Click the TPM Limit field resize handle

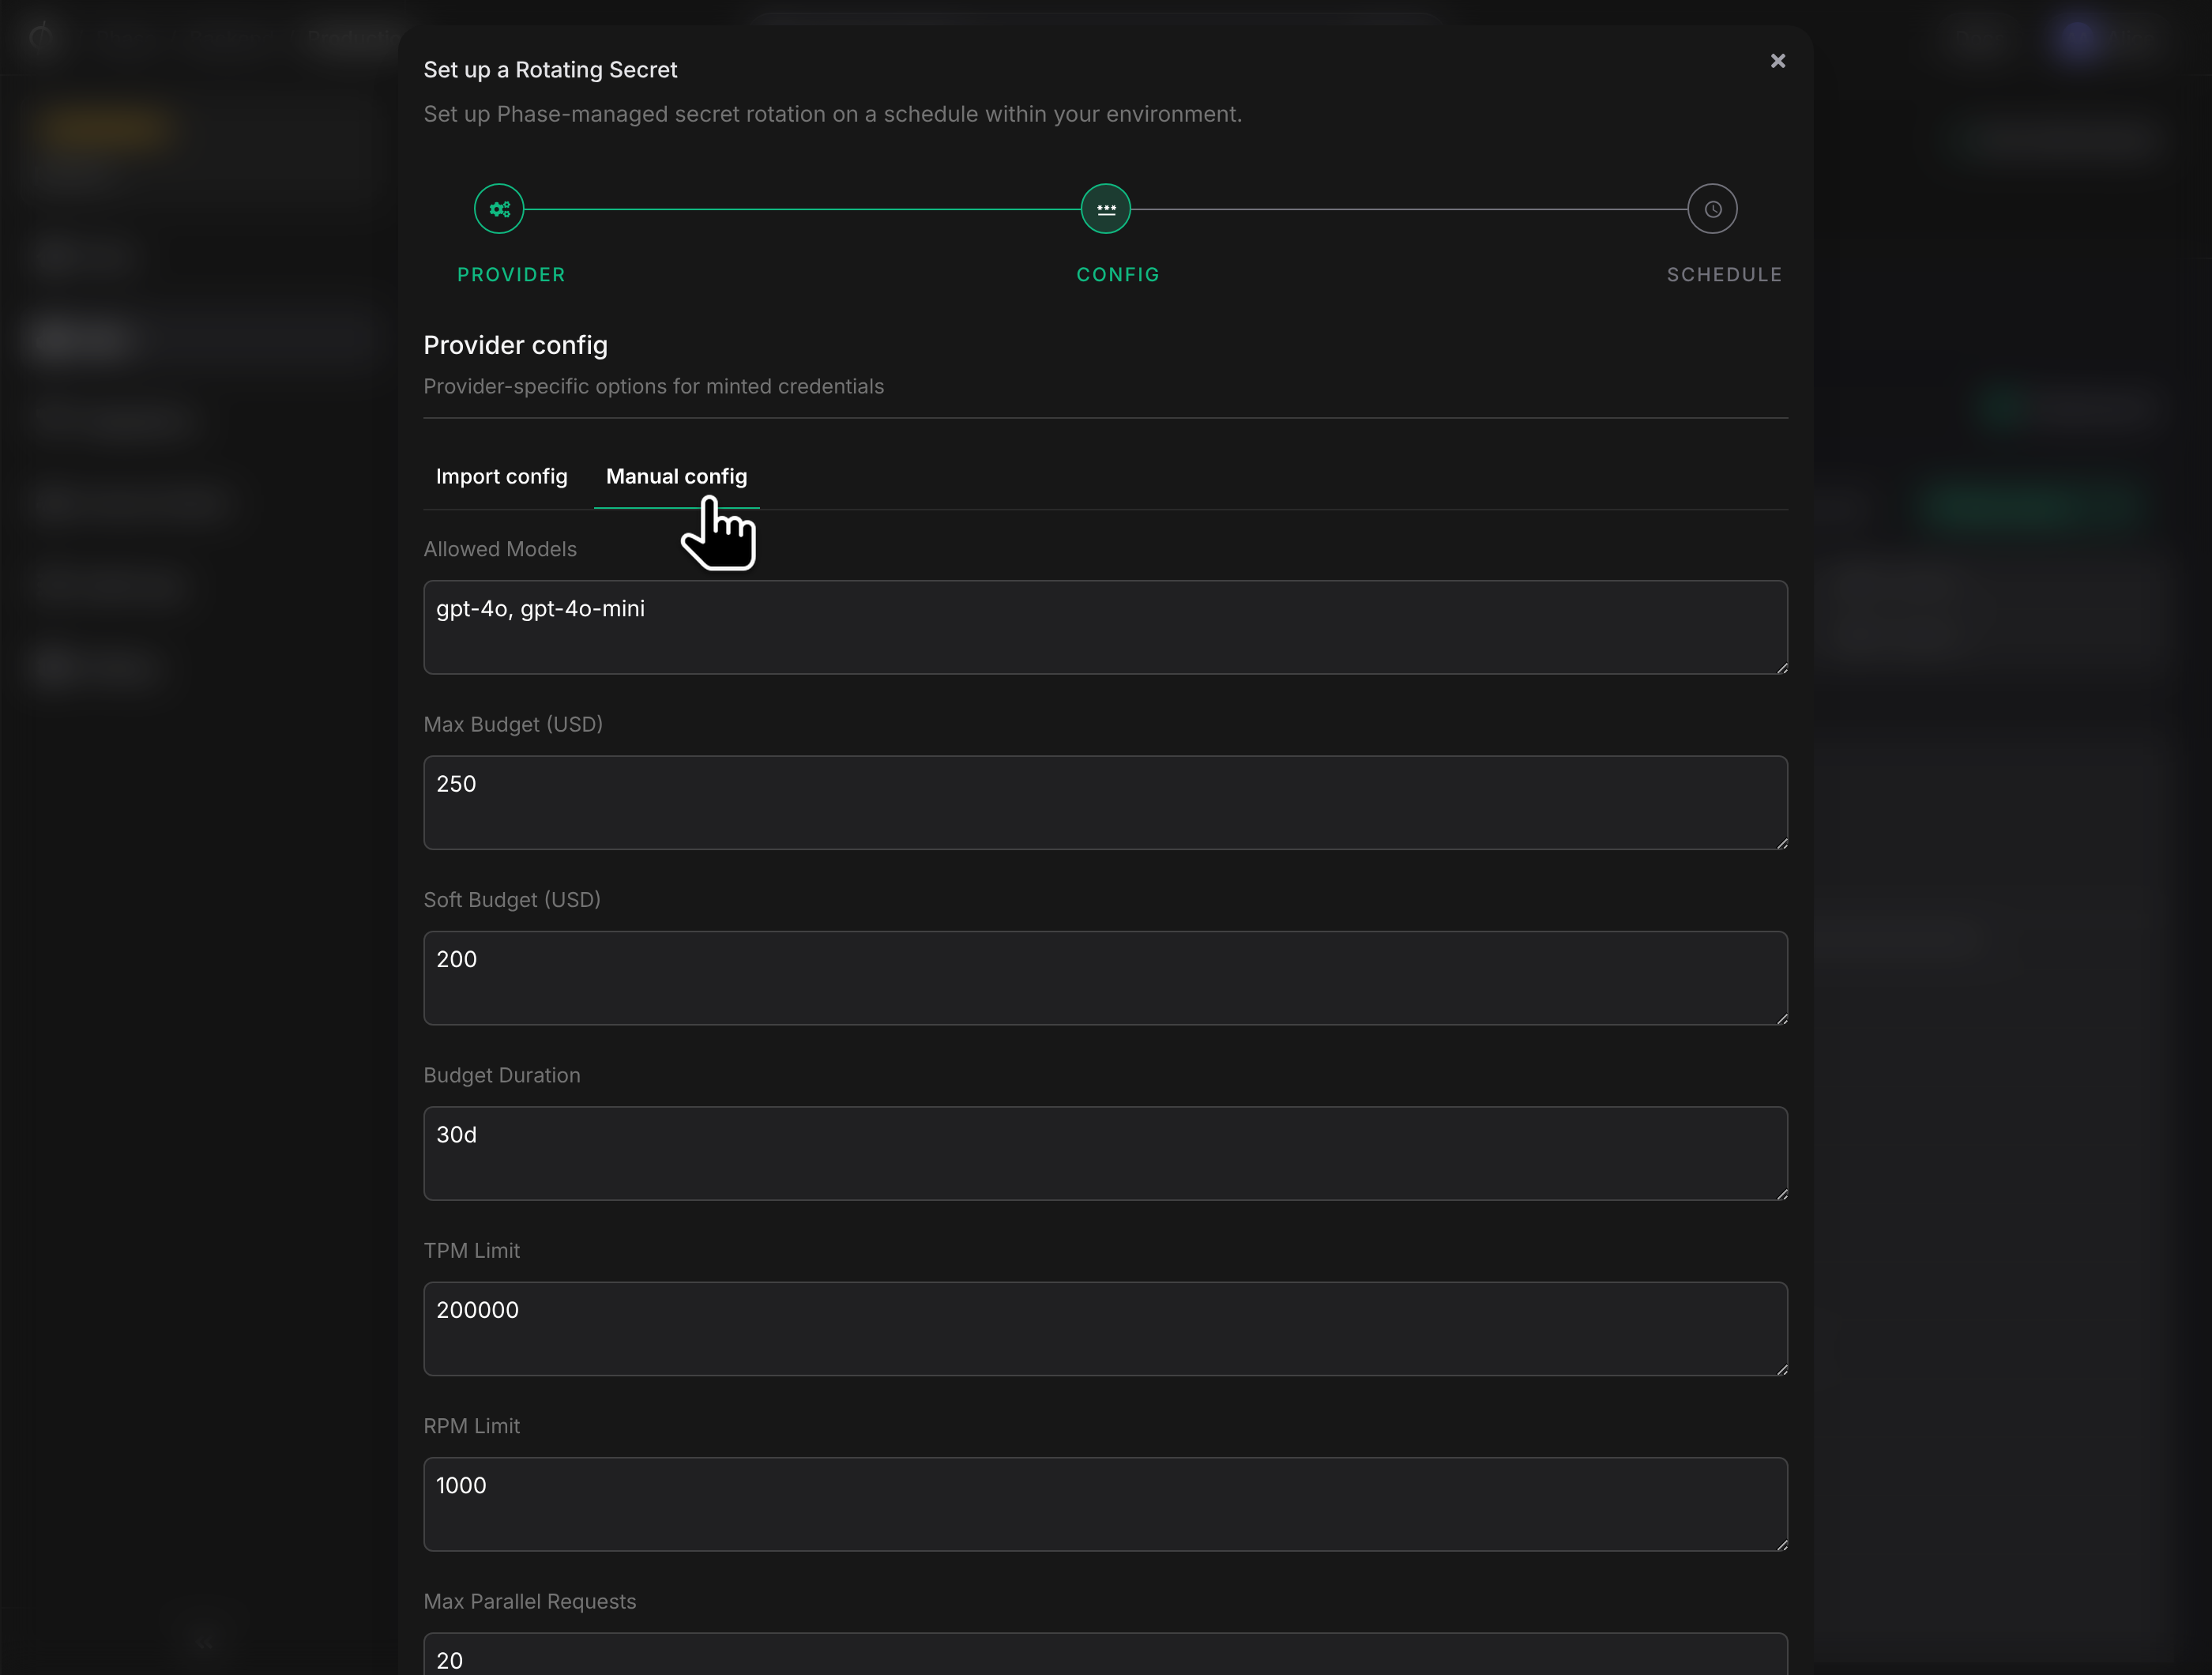click(1781, 1369)
